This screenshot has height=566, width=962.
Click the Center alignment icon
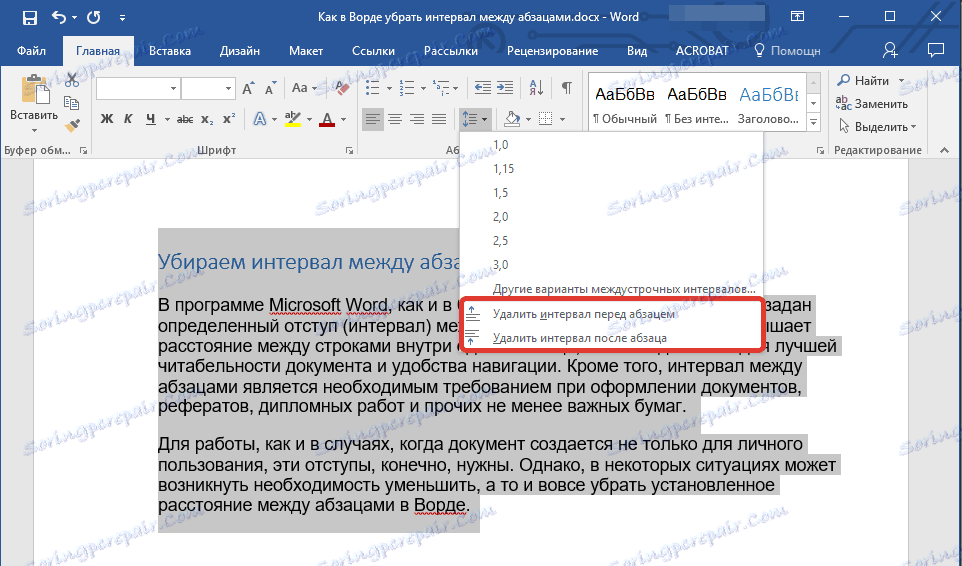(x=394, y=119)
